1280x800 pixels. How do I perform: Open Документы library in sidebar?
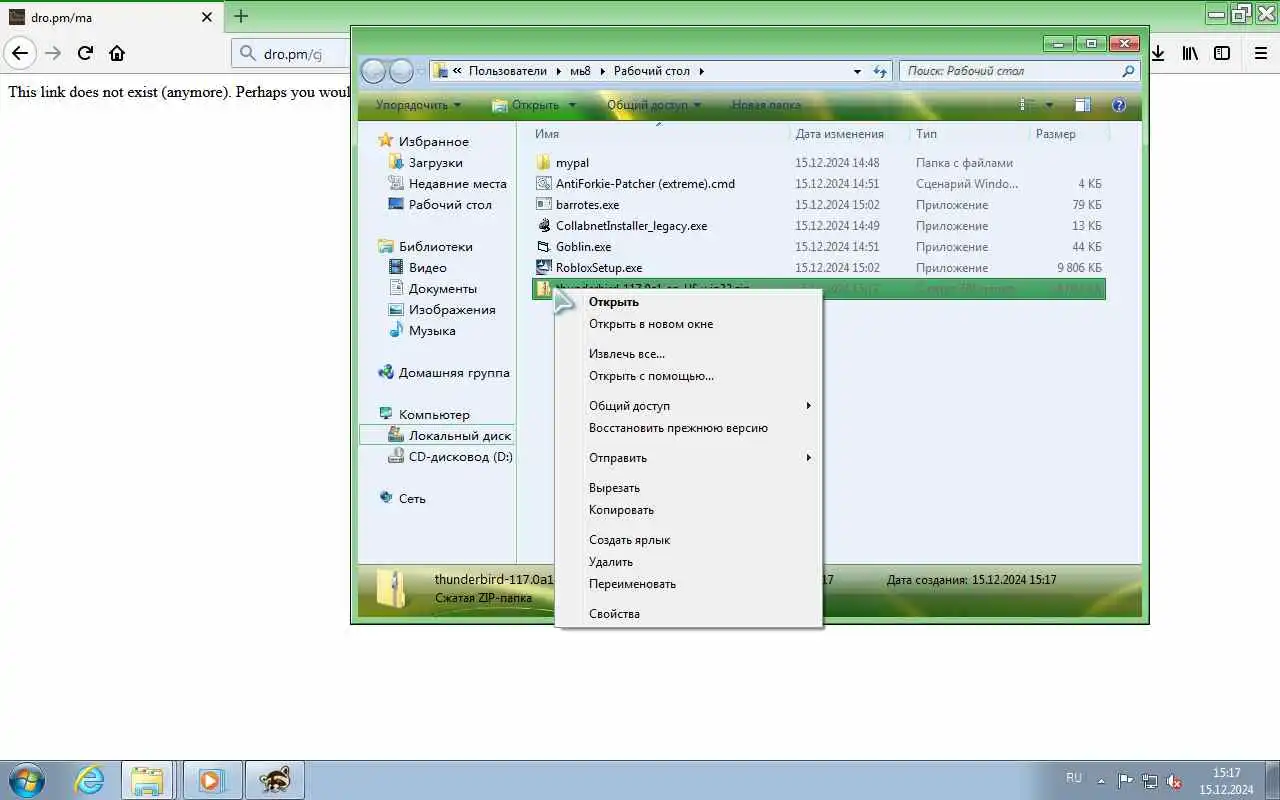point(442,289)
